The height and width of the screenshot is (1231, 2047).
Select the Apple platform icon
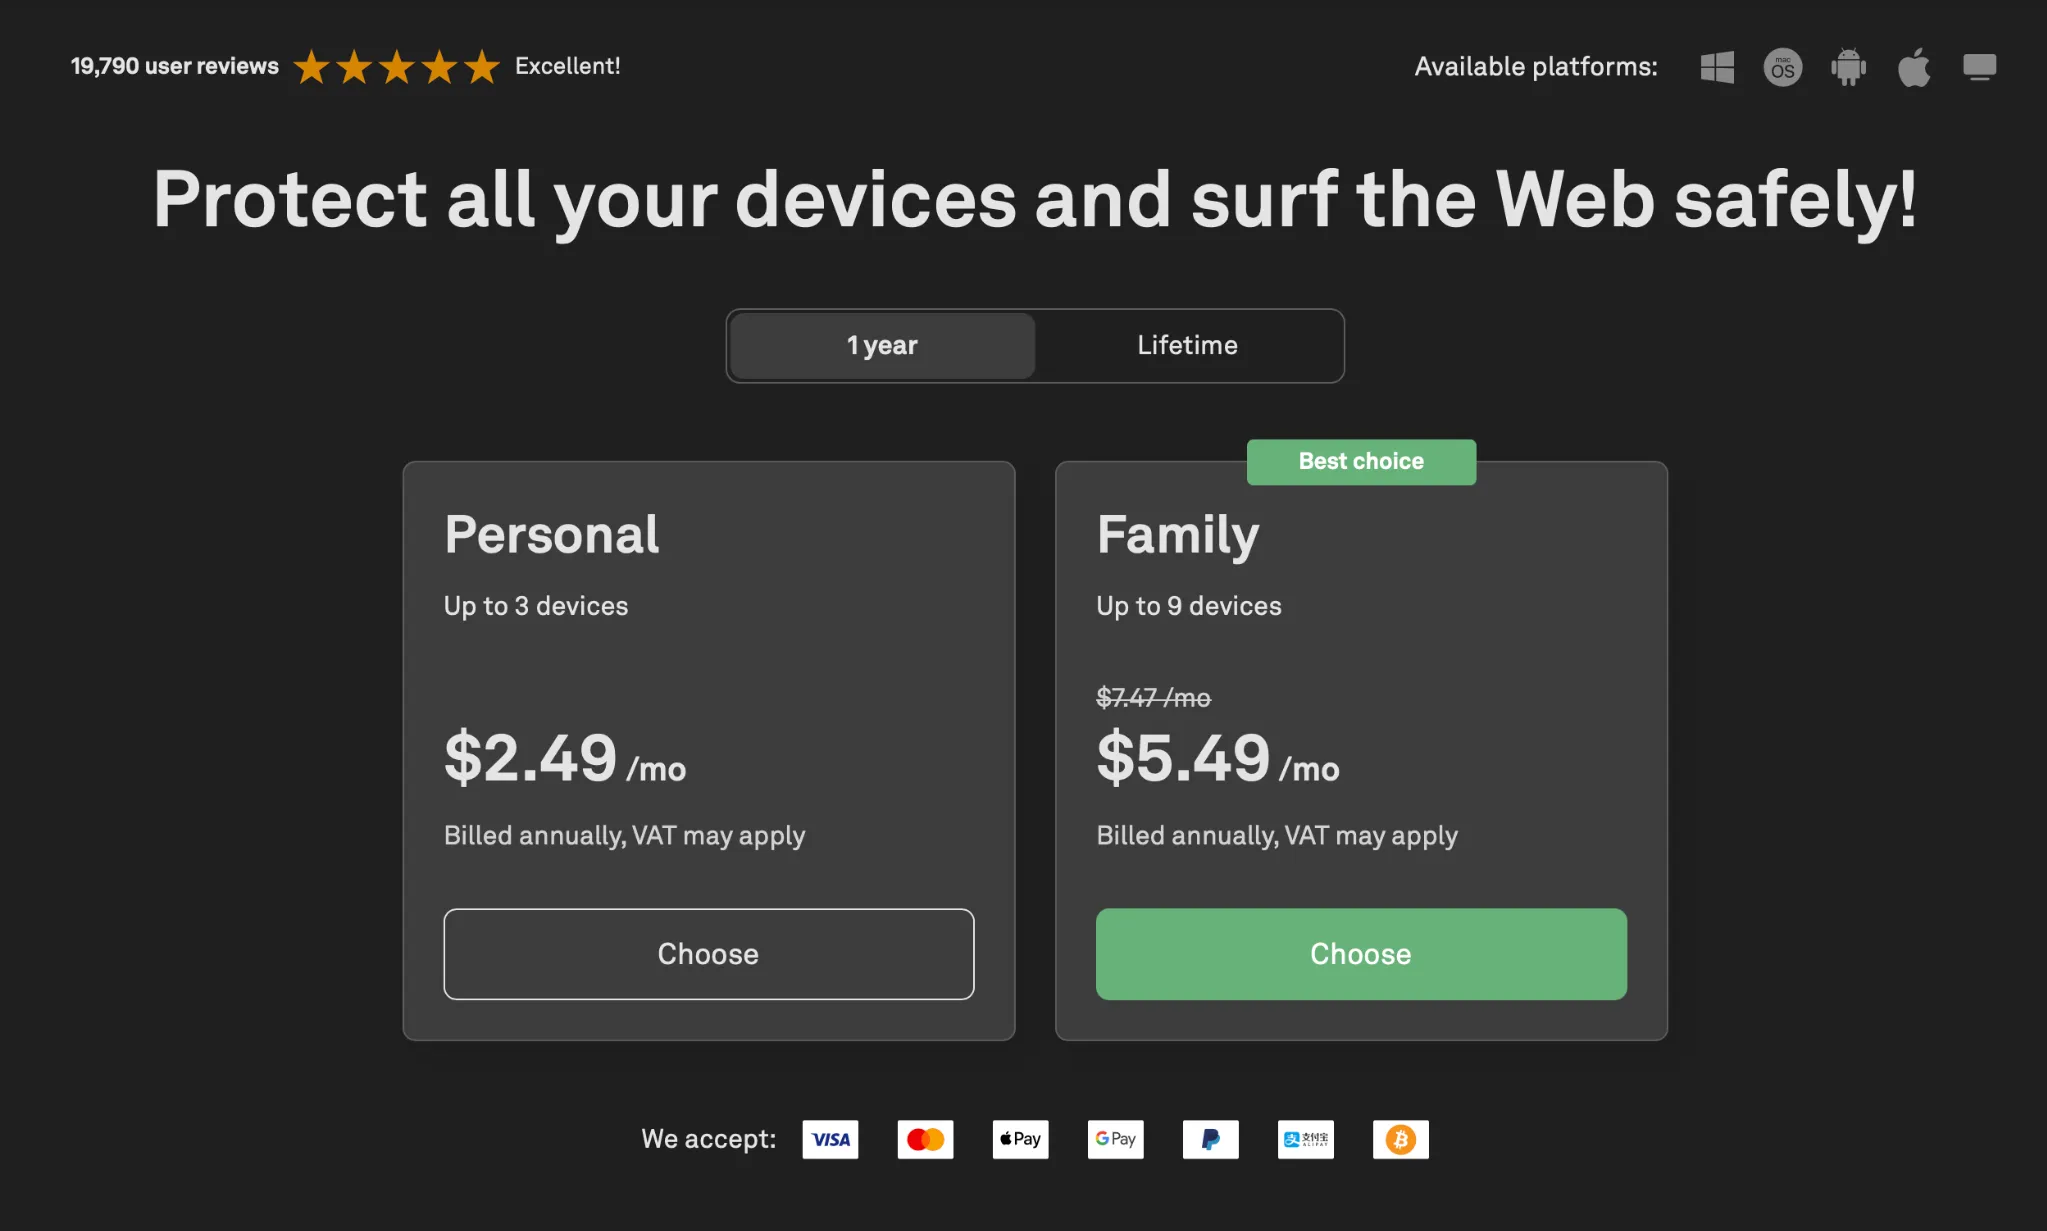pos(1913,66)
